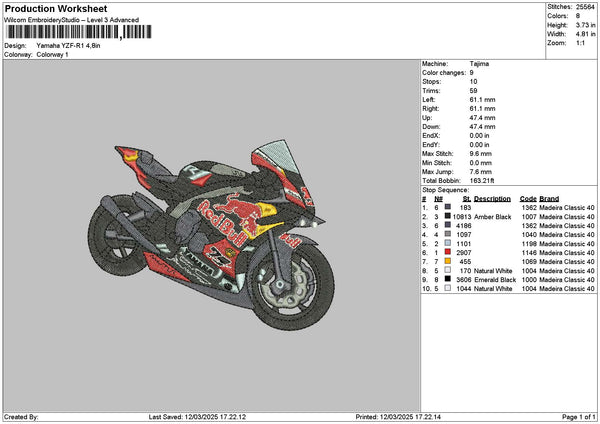Choose the gray swatch in stop row 4
Screen dimensions: 600x424
448,234
